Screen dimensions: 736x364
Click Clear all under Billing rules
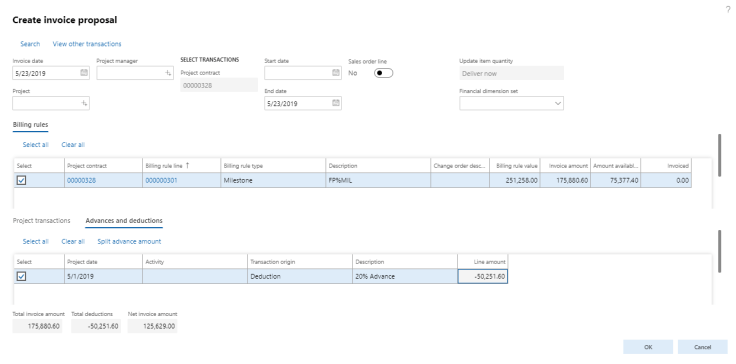pyautogui.click(x=73, y=145)
